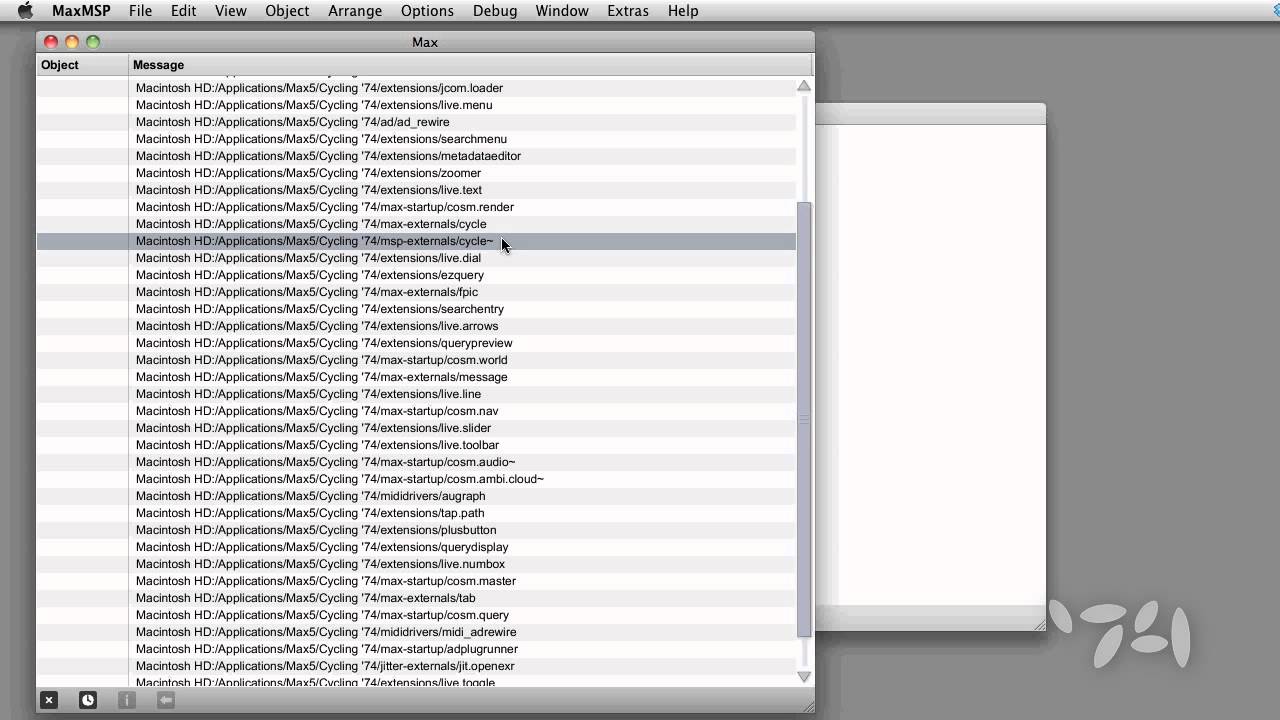This screenshot has height=720, width=1280.
Task: Open the Debug menu
Action: [x=495, y=11]
